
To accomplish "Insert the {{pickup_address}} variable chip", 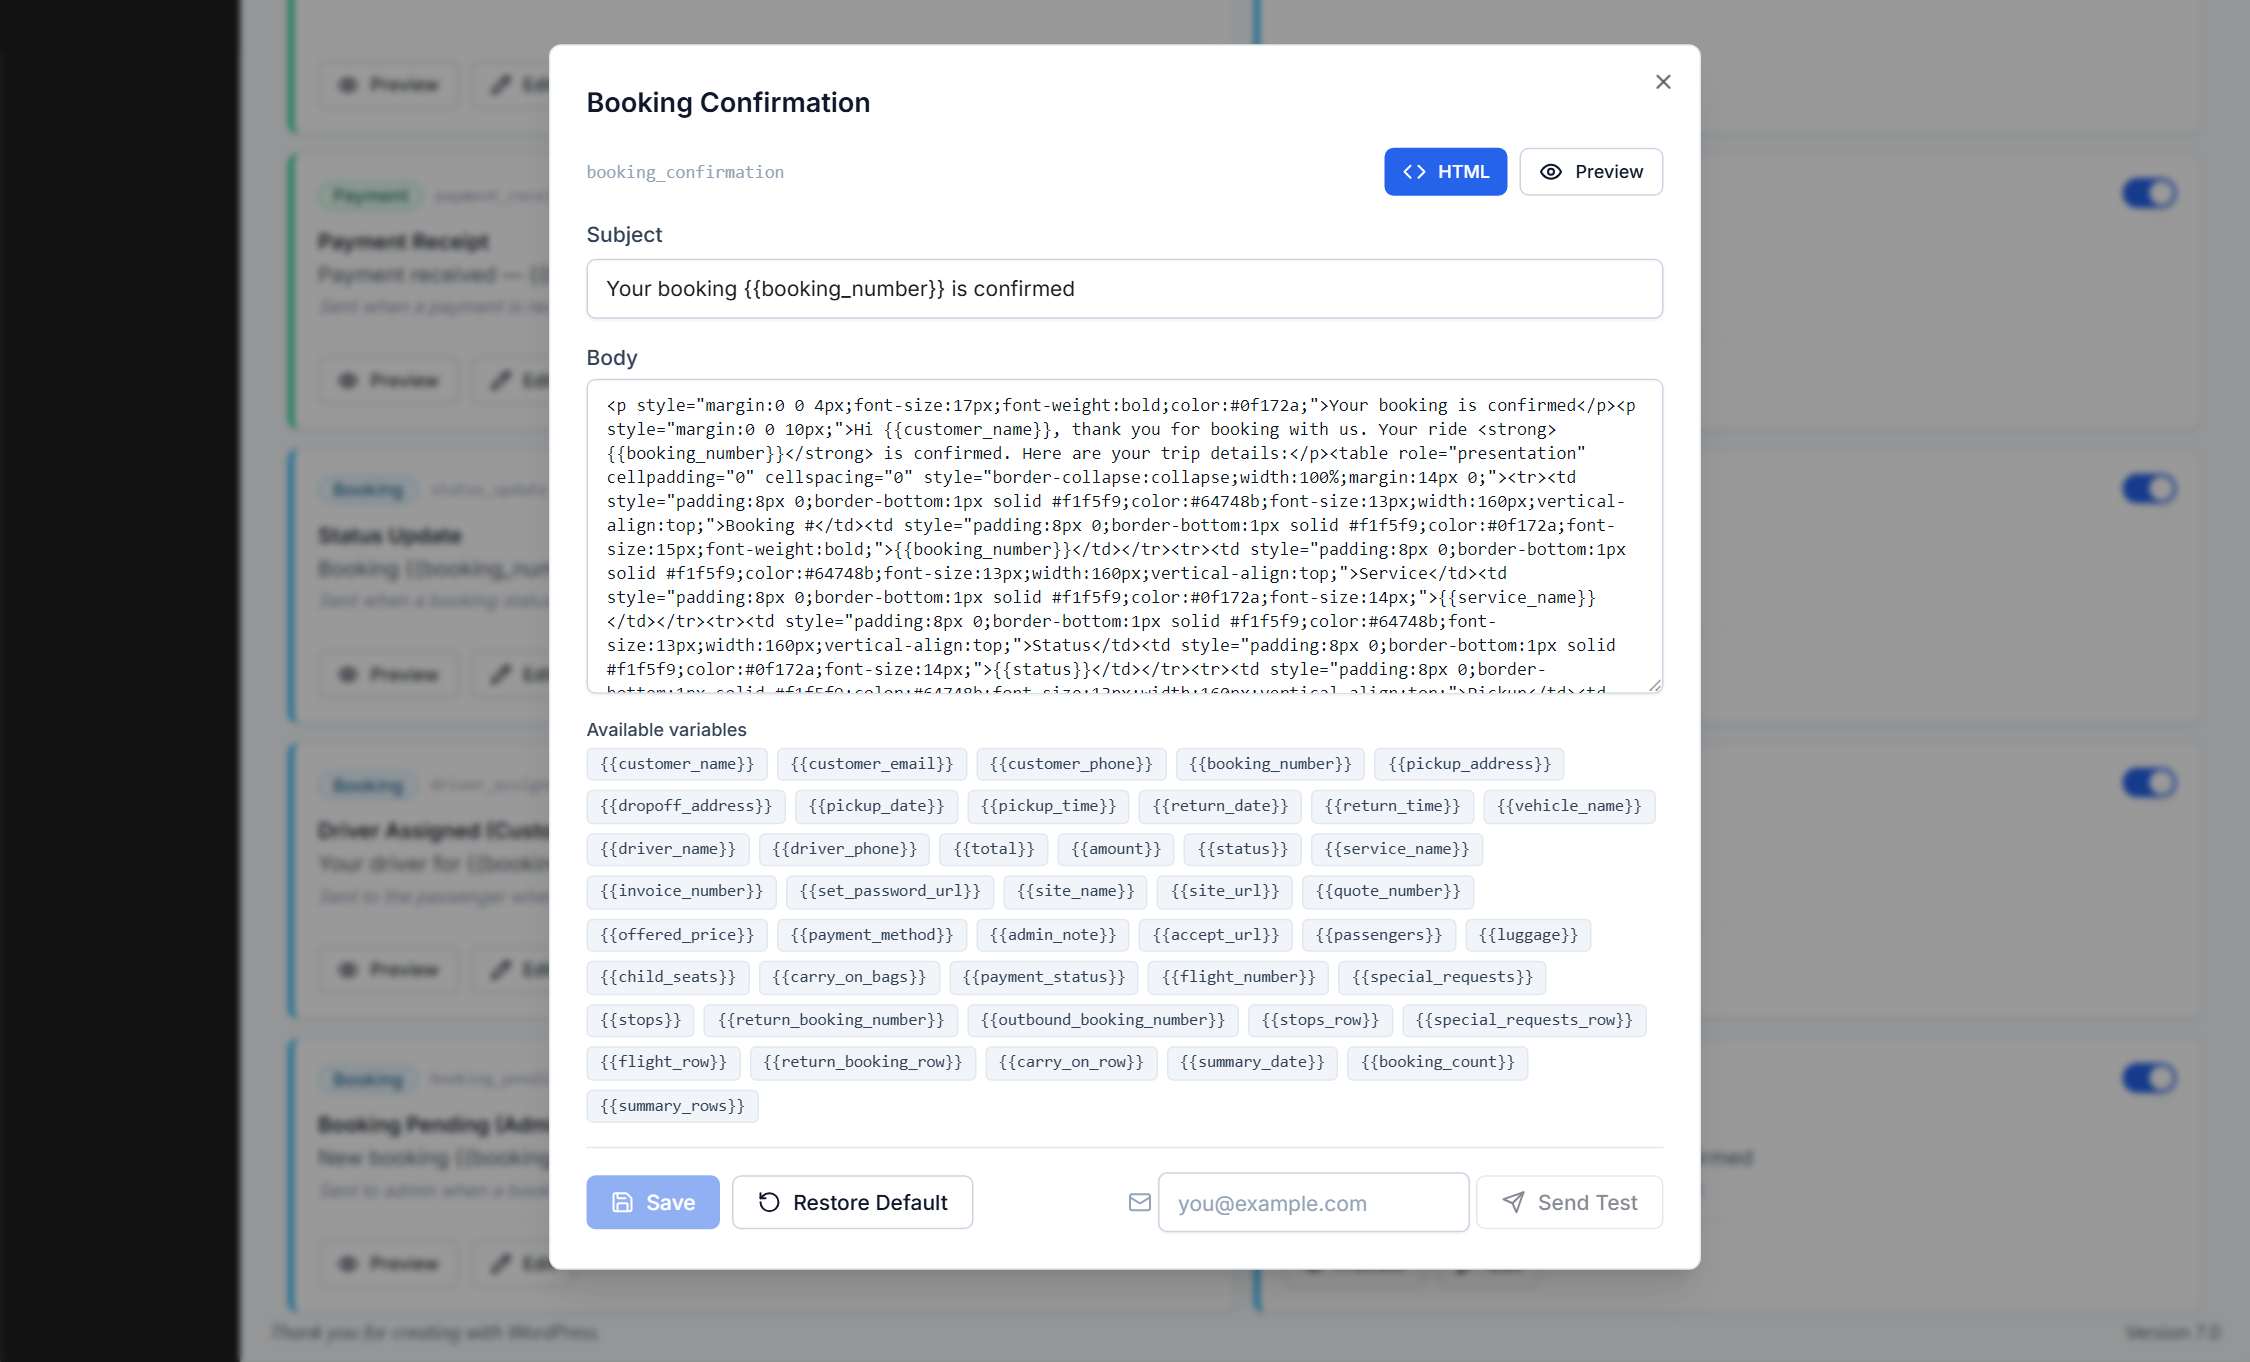I will (x=1469, y=764).
